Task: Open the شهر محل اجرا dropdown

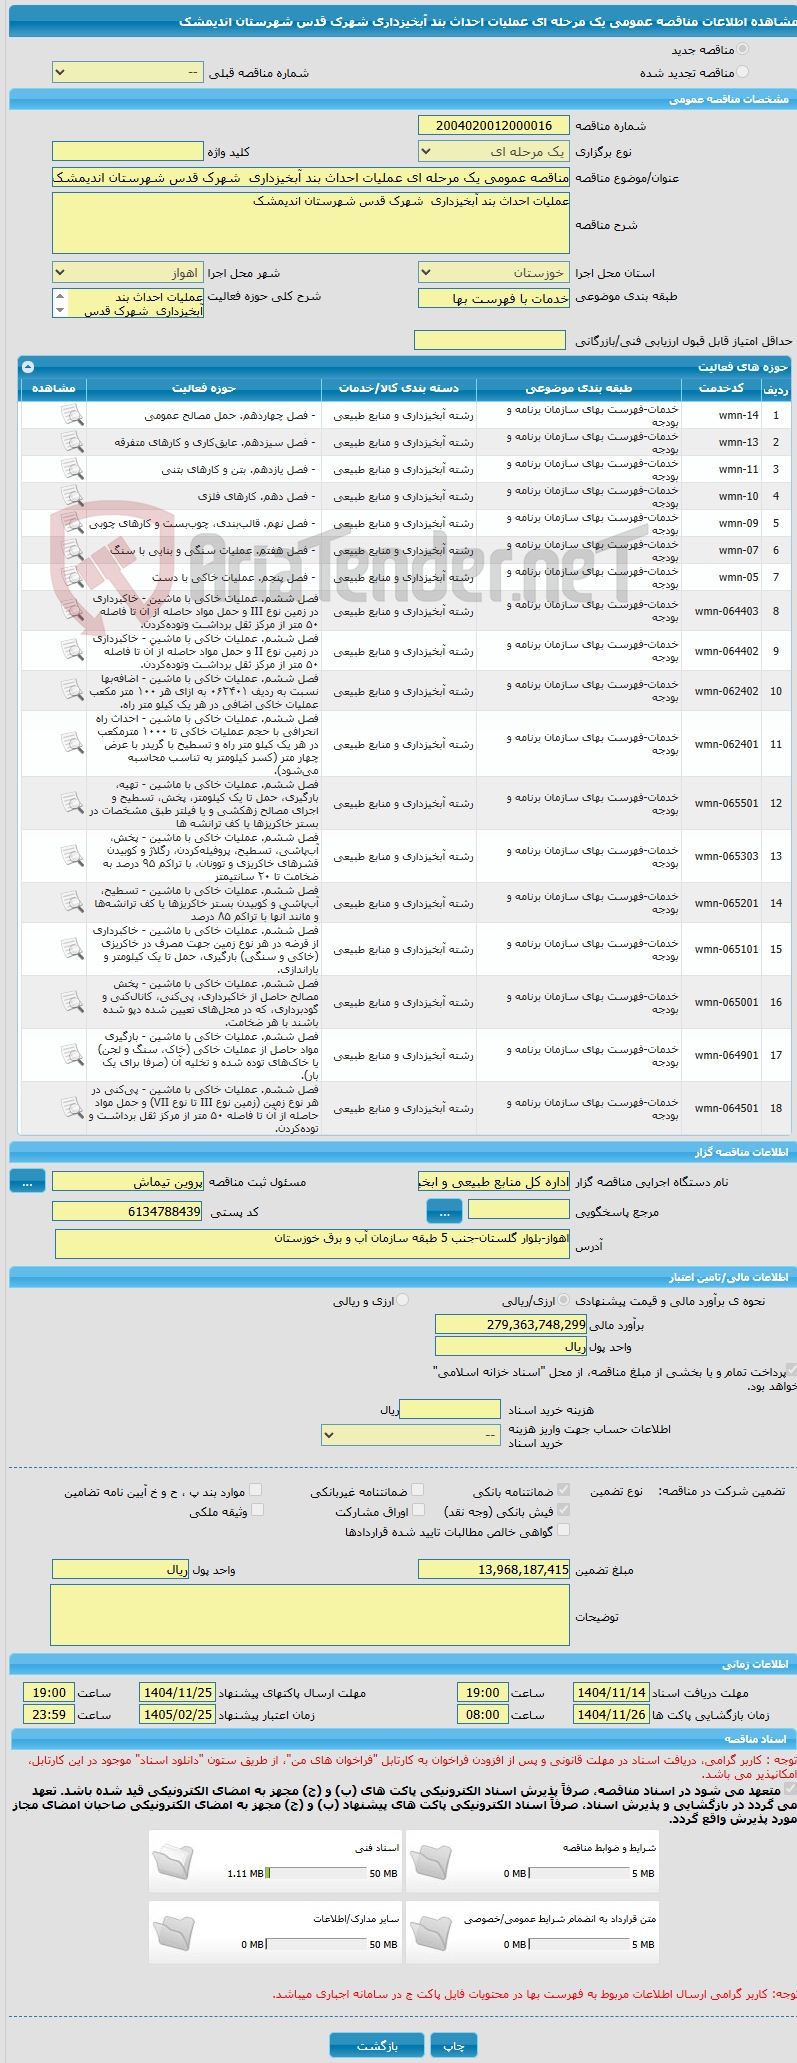Action: pos(127,272)
